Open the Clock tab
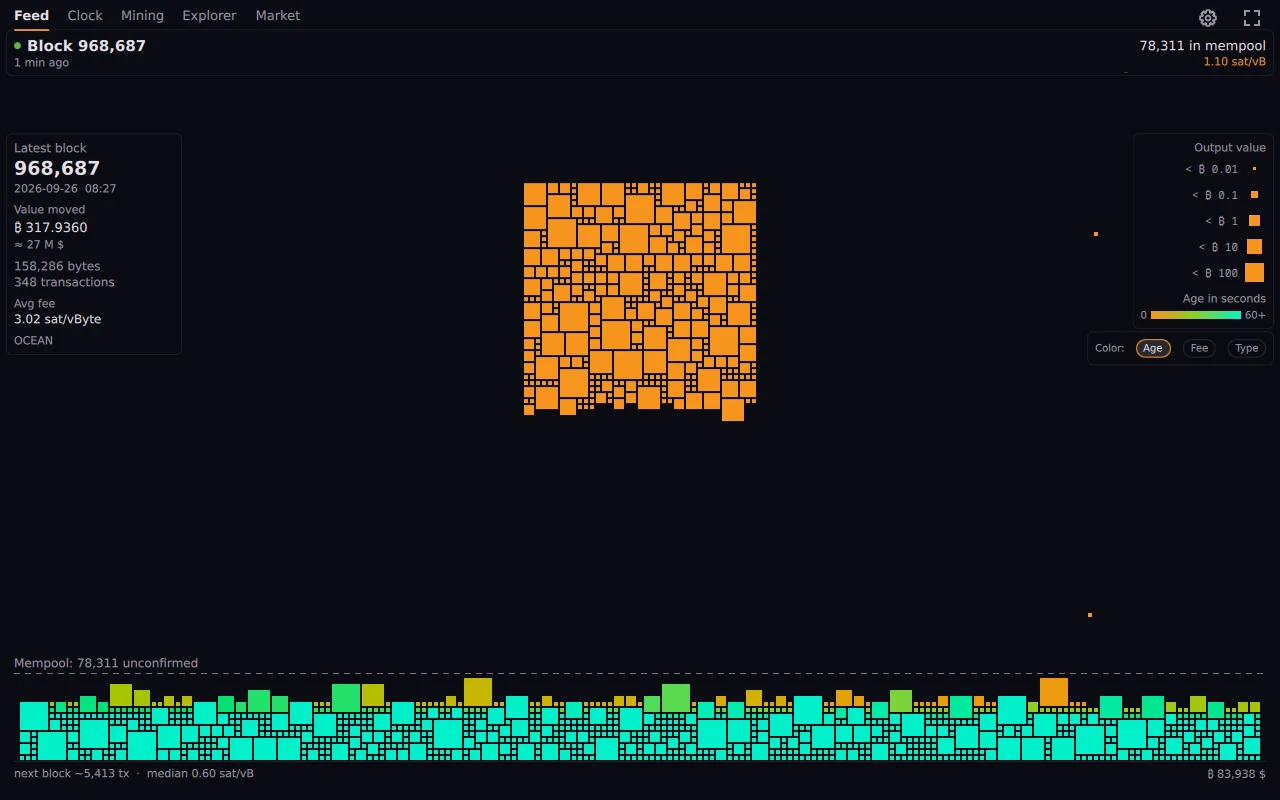The image size is (1280, 800). (85, 16)
